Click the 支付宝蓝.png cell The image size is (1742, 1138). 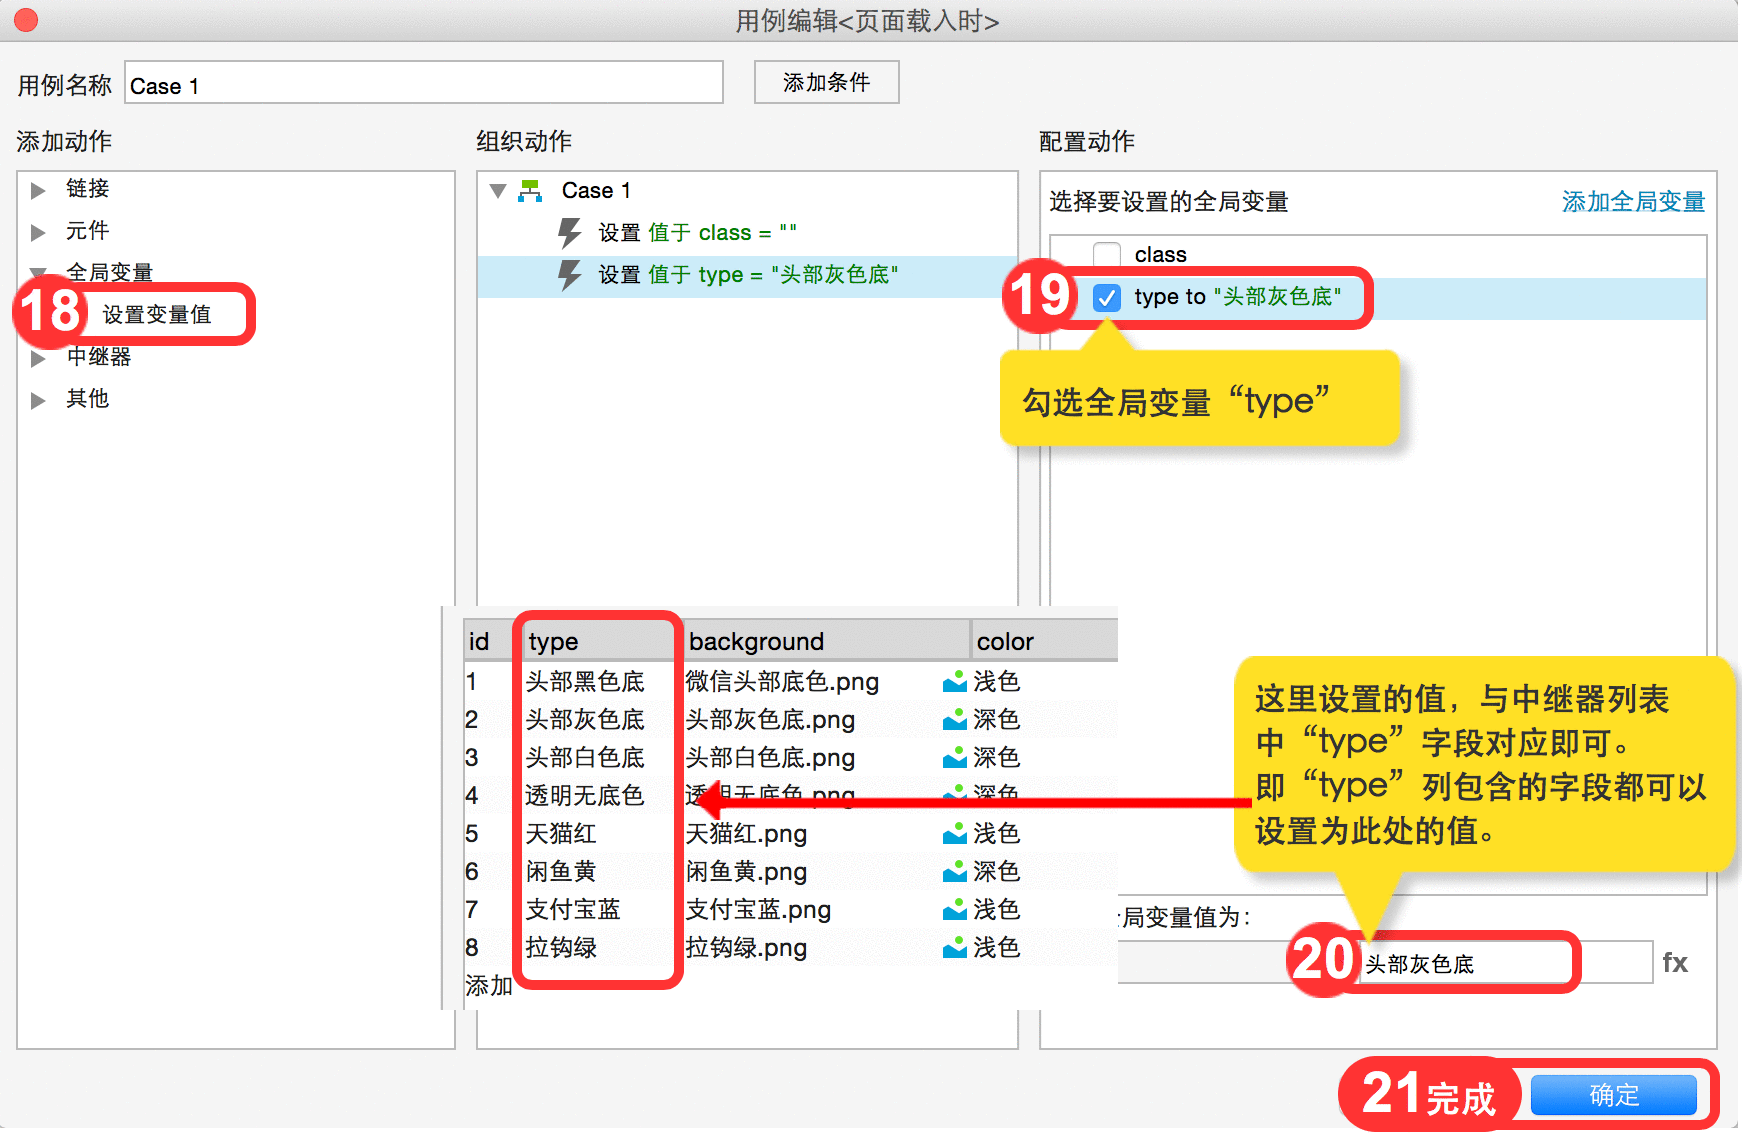[758, 910]
